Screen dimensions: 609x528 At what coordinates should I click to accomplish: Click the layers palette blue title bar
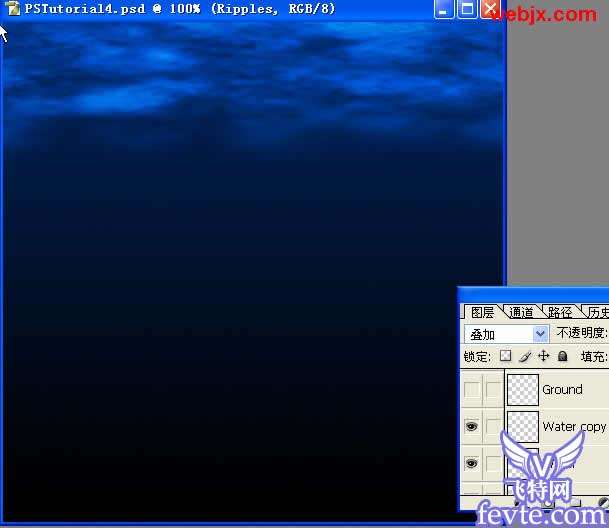pyautogui.click(x=533, y=294)
